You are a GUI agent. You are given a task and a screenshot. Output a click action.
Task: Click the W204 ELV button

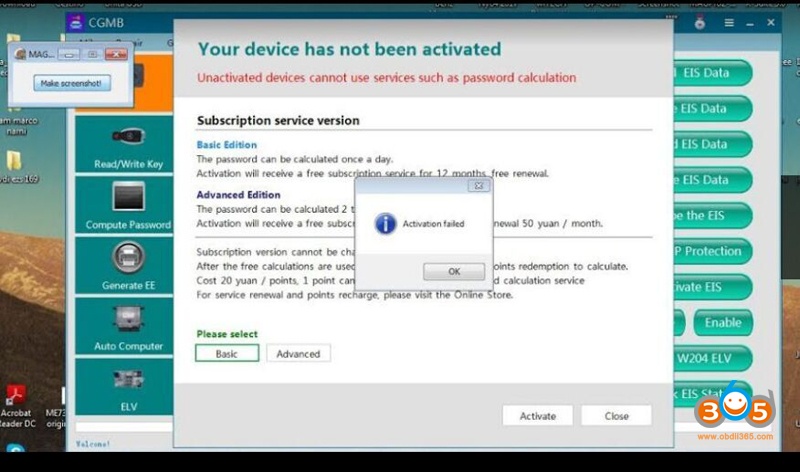712,358
